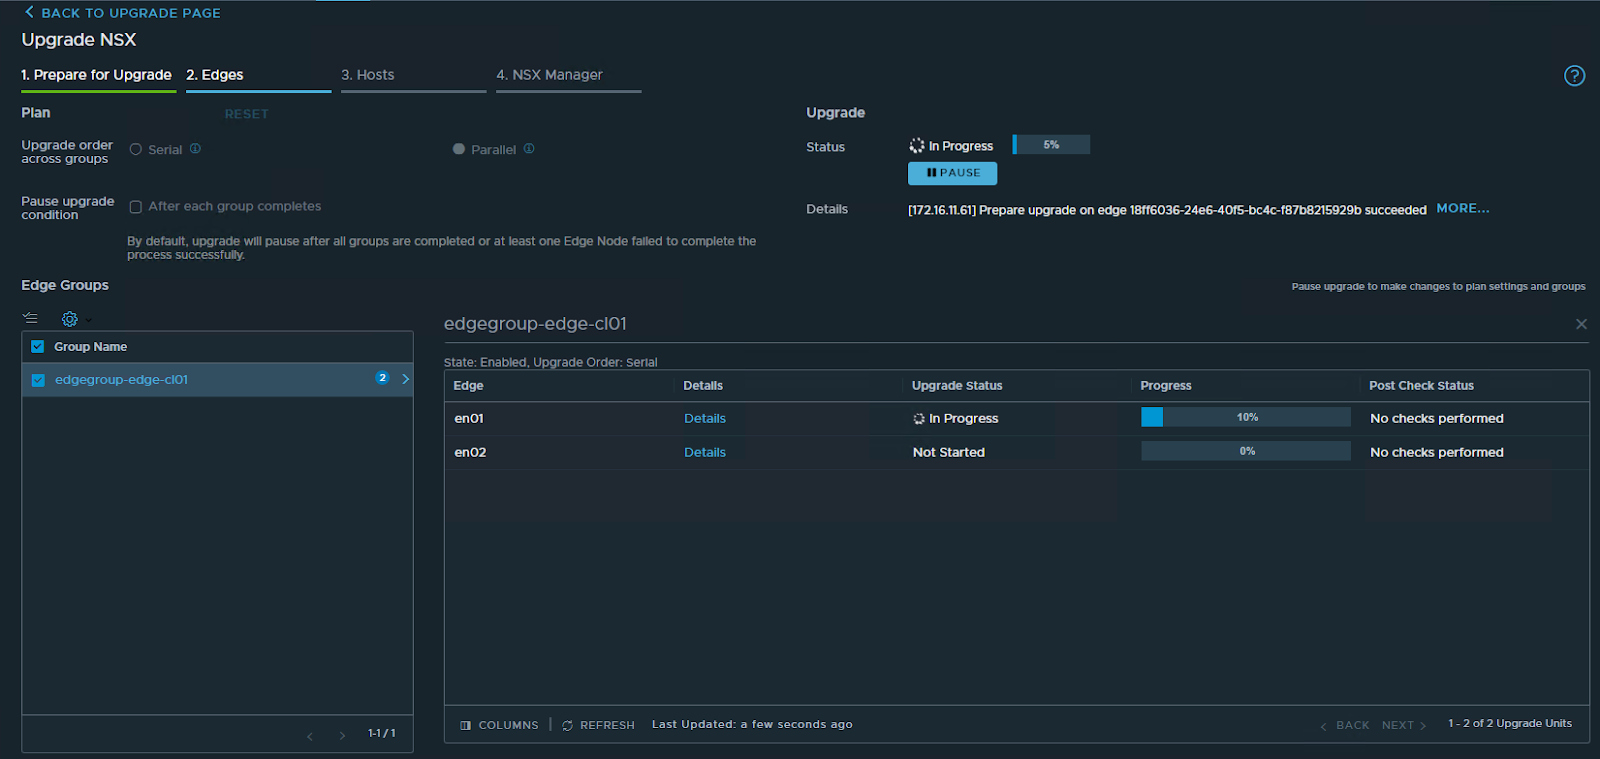Uncheck the edgegroup-edge-cl01 row checkbox
Screen dimensions: 1600x759
click(x=38, y=380)
